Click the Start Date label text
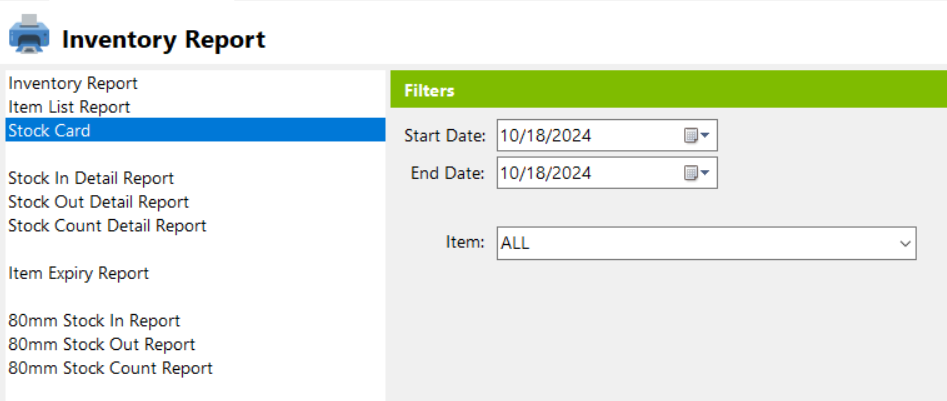 coord(445,136)
